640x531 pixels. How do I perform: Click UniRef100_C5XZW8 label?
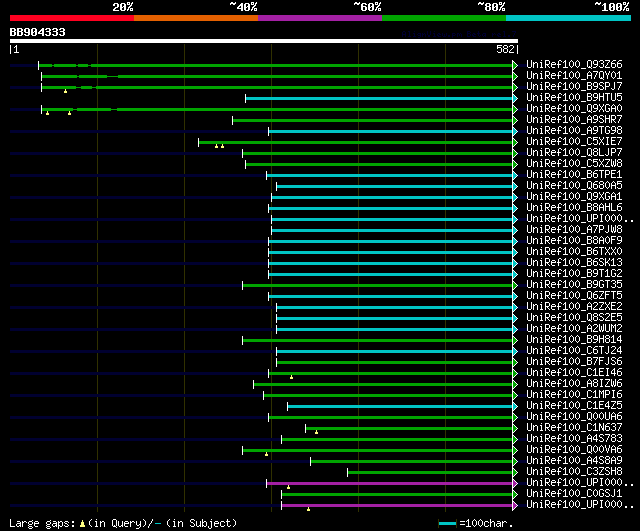click(x=574, y=164)
